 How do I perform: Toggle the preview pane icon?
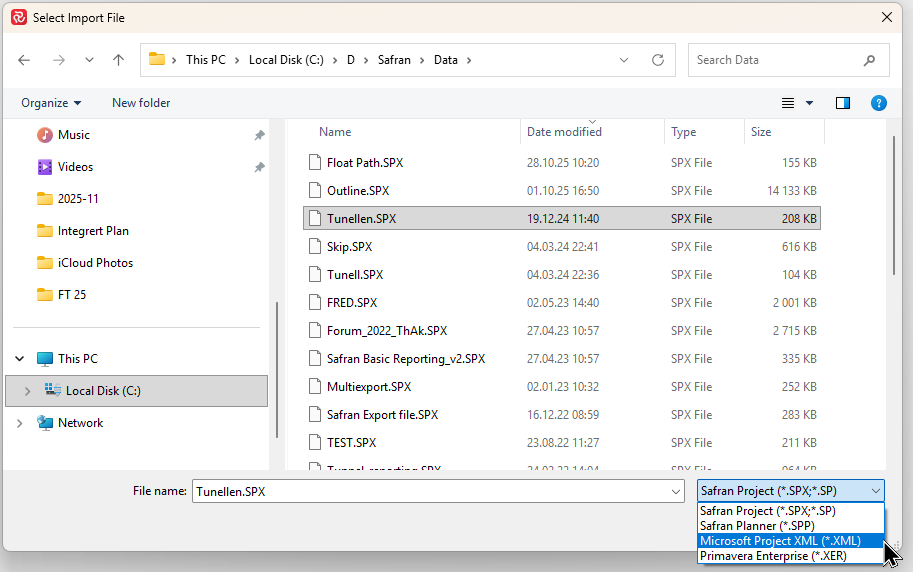click(x=843, y=103)
